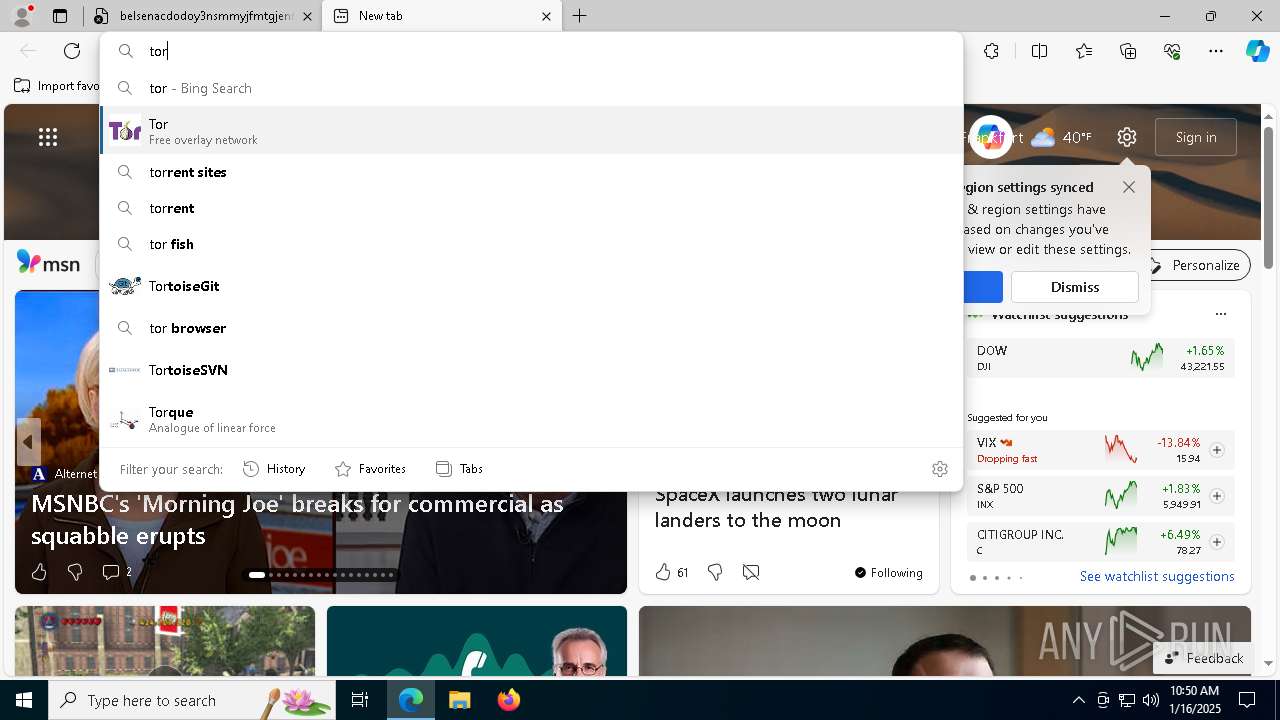This screenshot has height=720, width=1280.
Task: Open SpaceX launches two lunar landers headline
Action: [x=776, y=507]
